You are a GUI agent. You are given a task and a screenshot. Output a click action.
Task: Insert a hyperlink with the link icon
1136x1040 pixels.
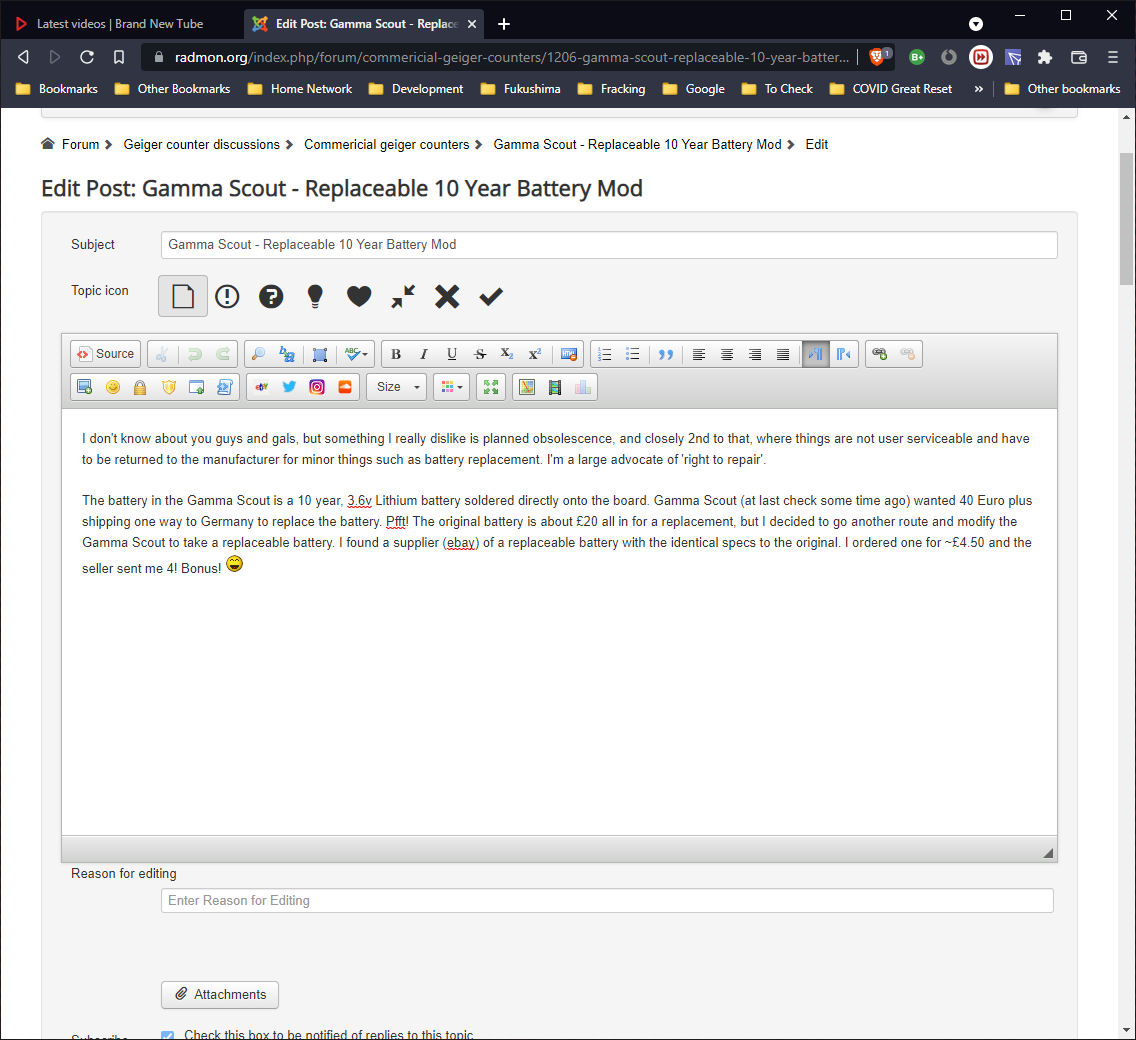point(880,354)
